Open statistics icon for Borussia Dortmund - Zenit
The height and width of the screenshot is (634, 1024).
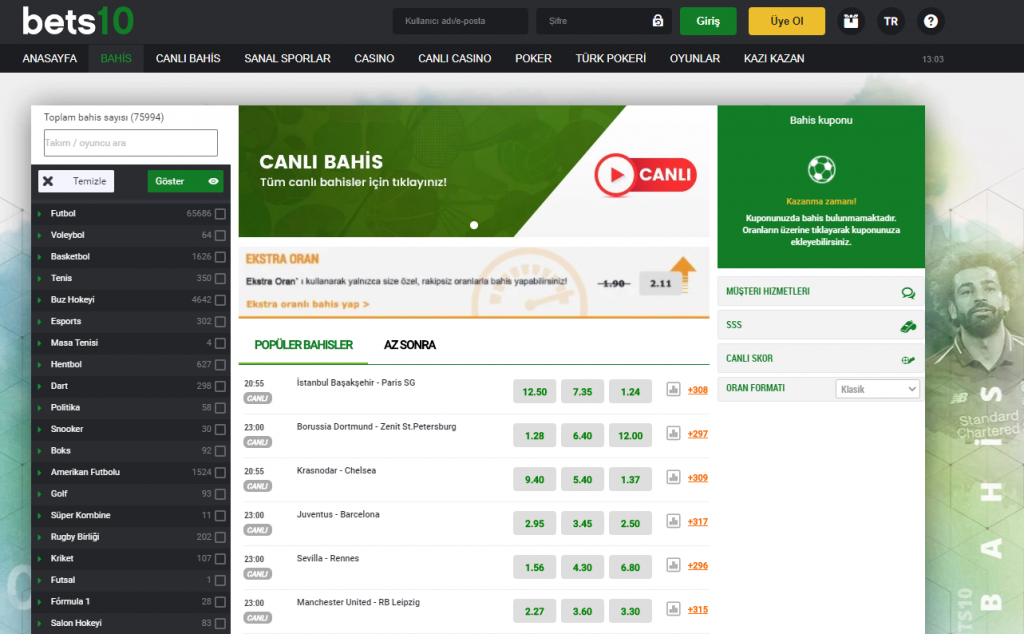(x=673, y=433)
